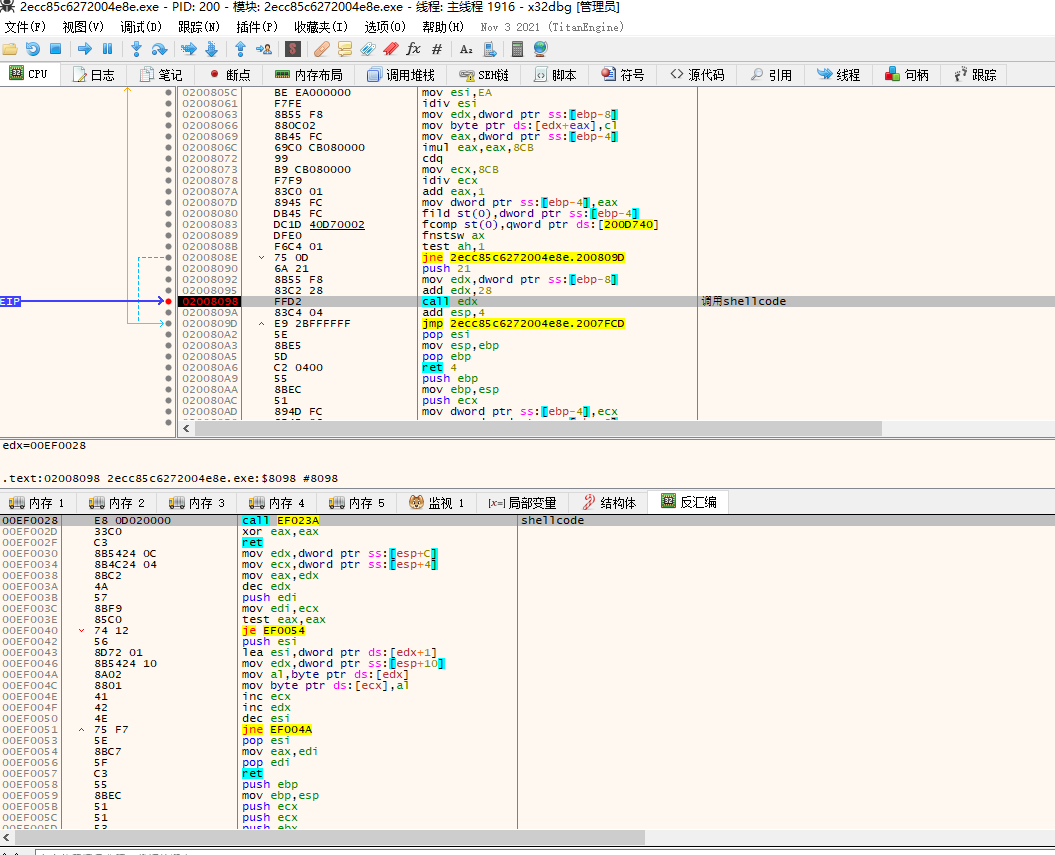Open the patches bandage icon
Viewport: 1055px width, 855px height.
[x=322, y=49]
